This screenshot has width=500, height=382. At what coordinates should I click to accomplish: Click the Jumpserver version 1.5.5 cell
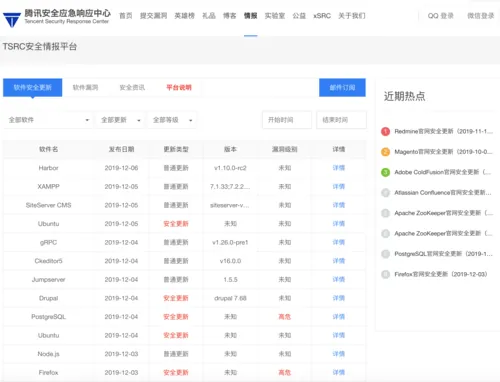pos(230,279)
